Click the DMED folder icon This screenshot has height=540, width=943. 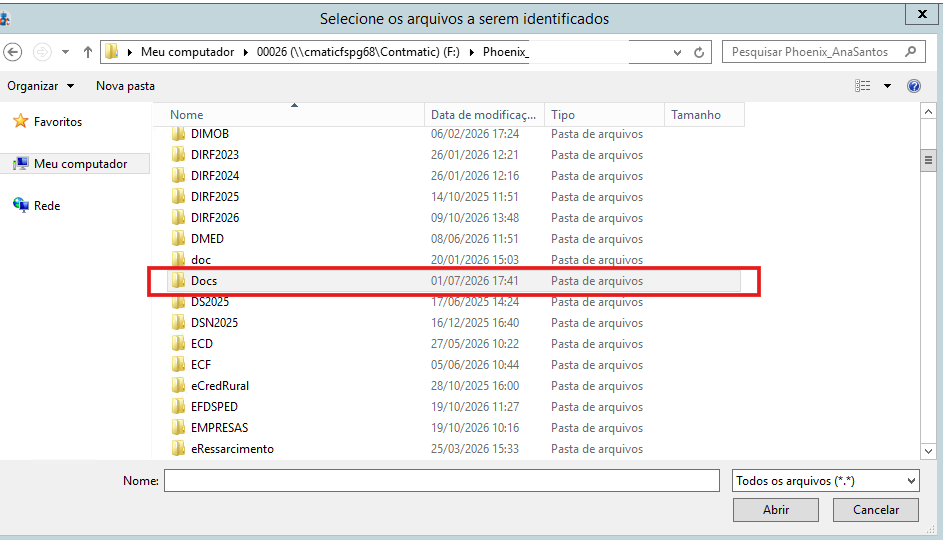point(178,238)
